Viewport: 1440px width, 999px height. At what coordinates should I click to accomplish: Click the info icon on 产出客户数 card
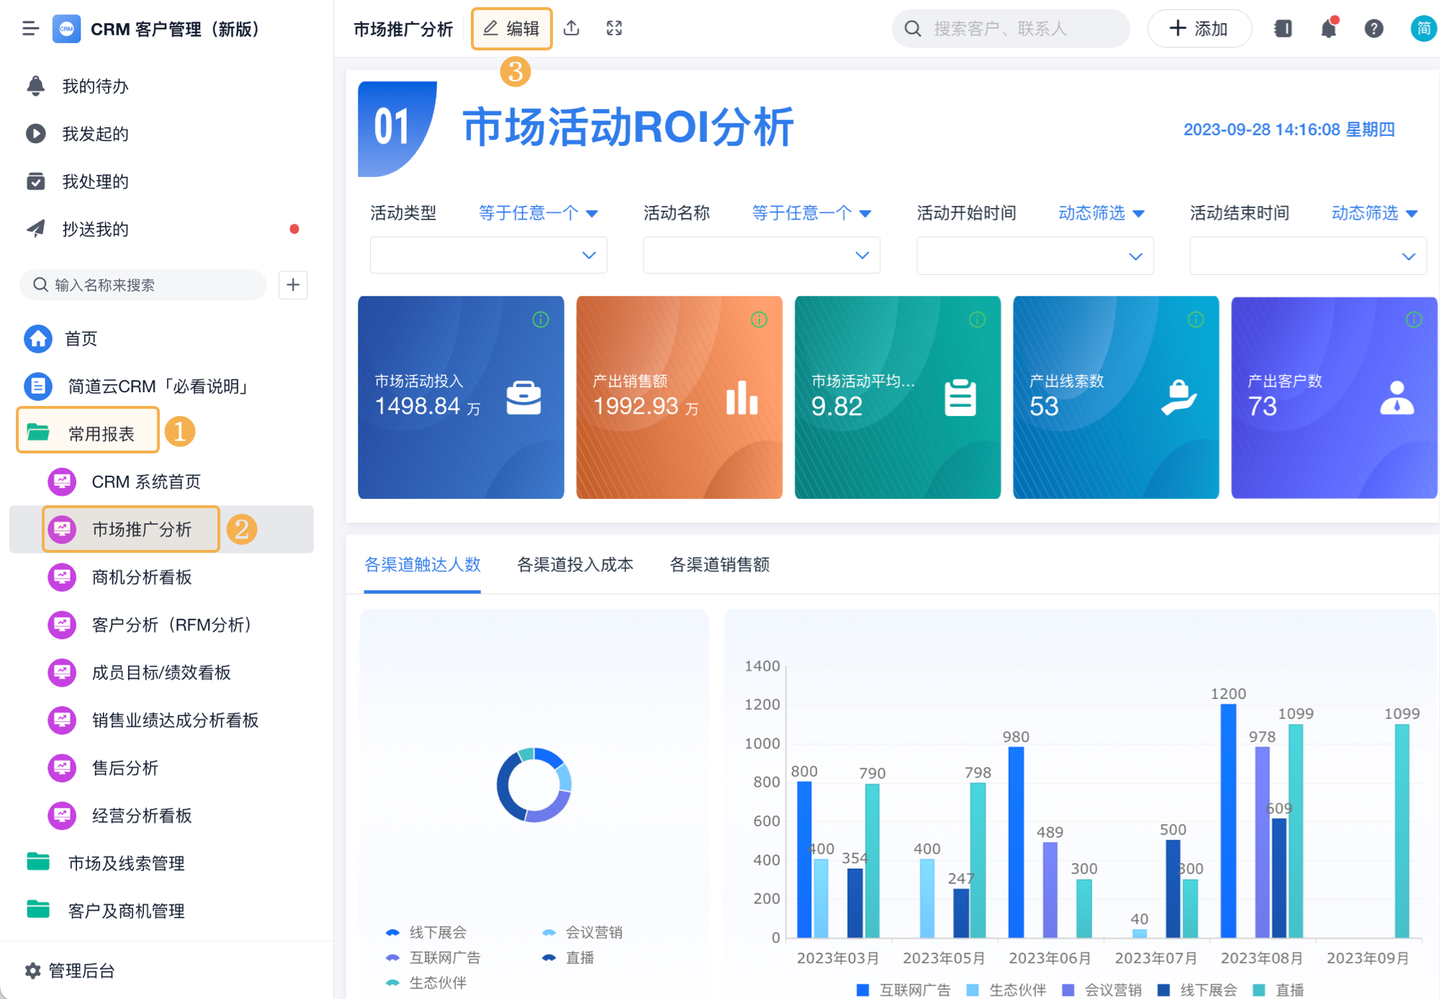(x=1413, y=319)
